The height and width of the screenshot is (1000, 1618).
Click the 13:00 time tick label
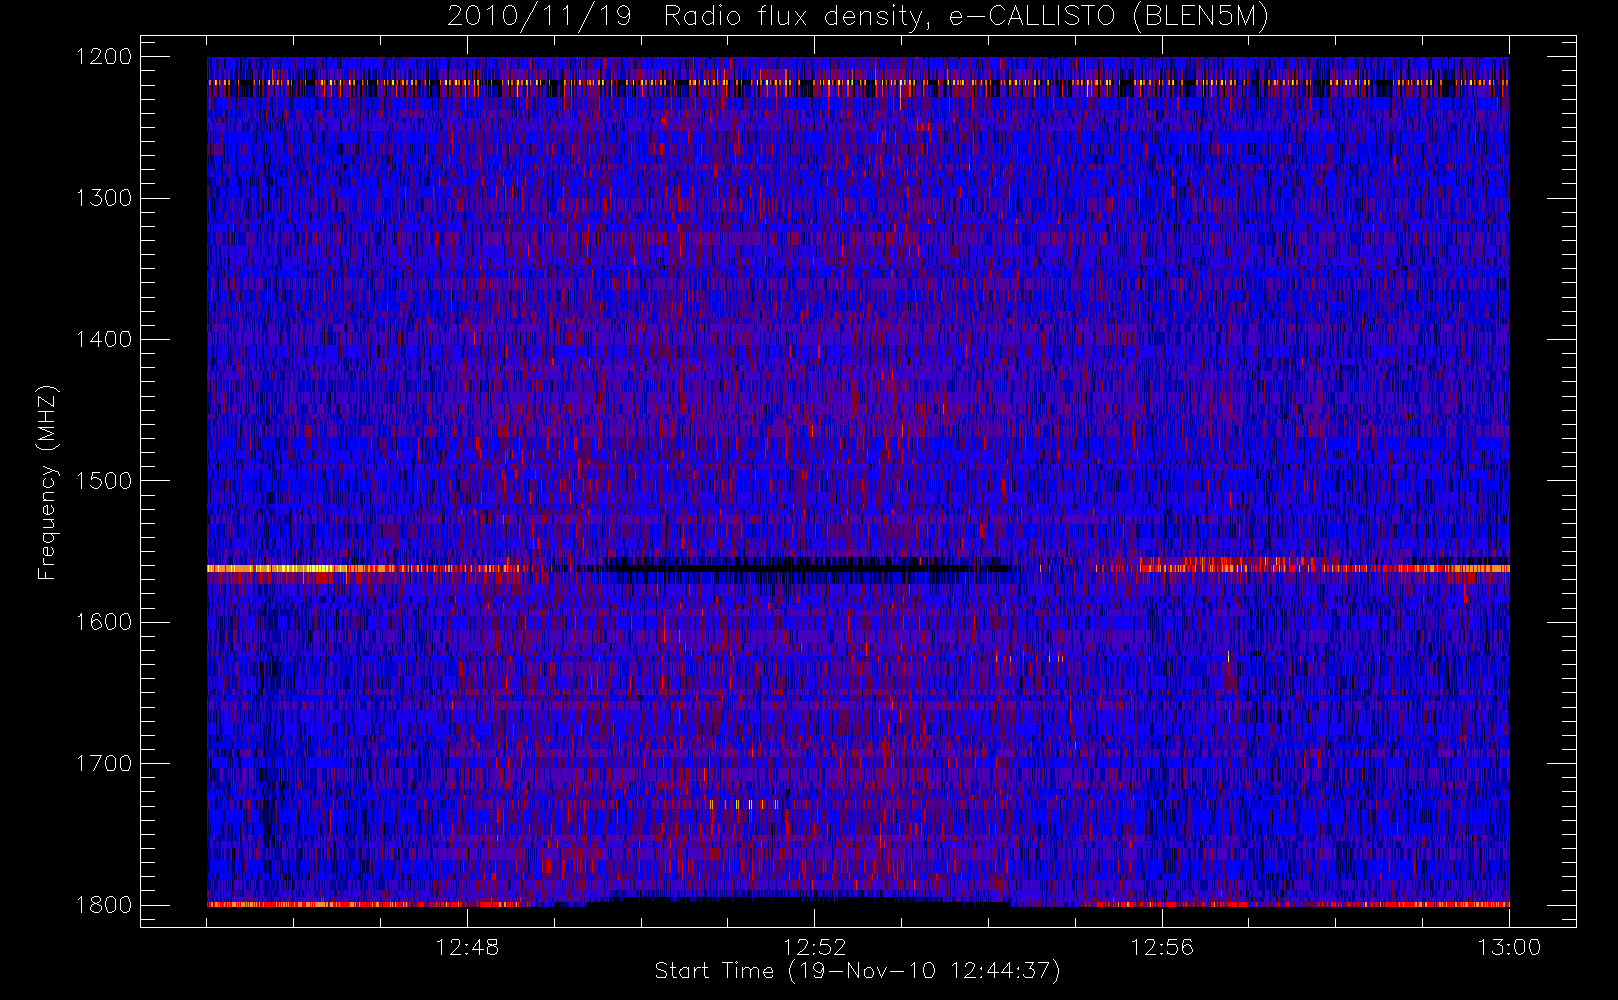point(1509,947)
